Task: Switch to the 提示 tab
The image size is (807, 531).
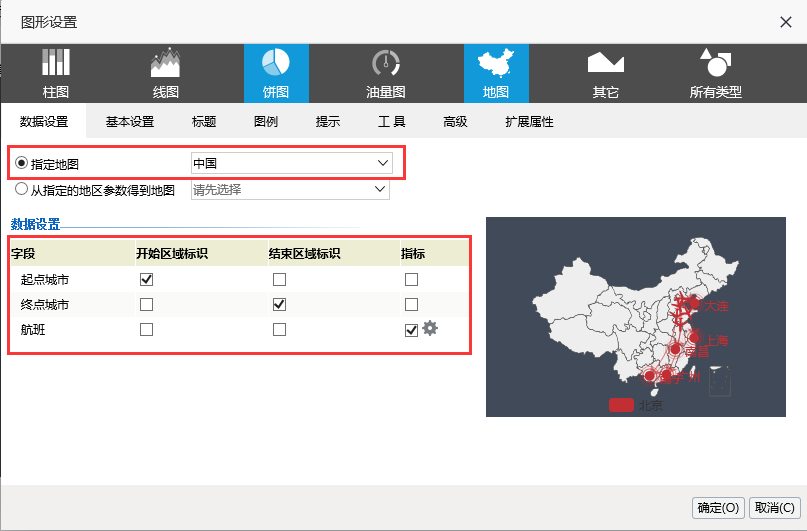Action: 328,121
